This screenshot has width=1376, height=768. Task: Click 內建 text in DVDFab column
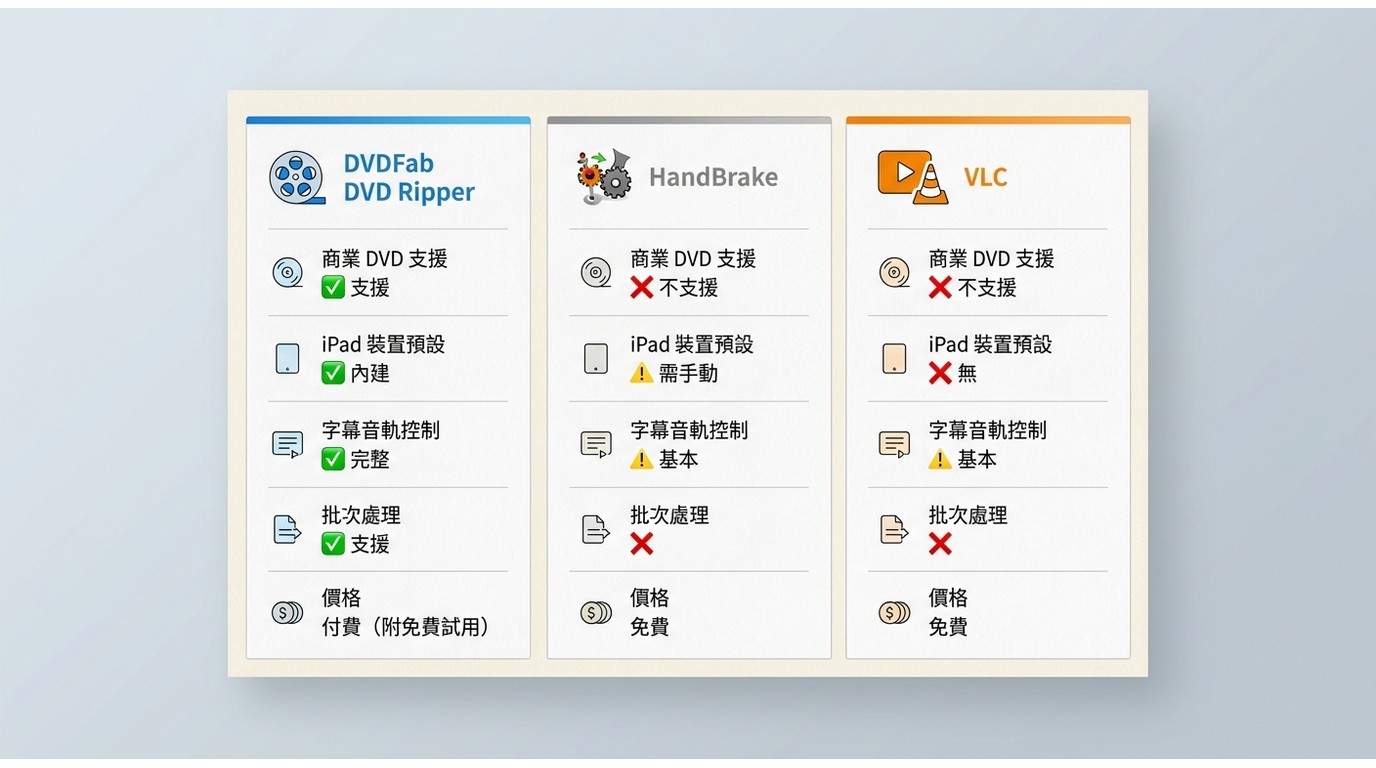click(370, 373)
